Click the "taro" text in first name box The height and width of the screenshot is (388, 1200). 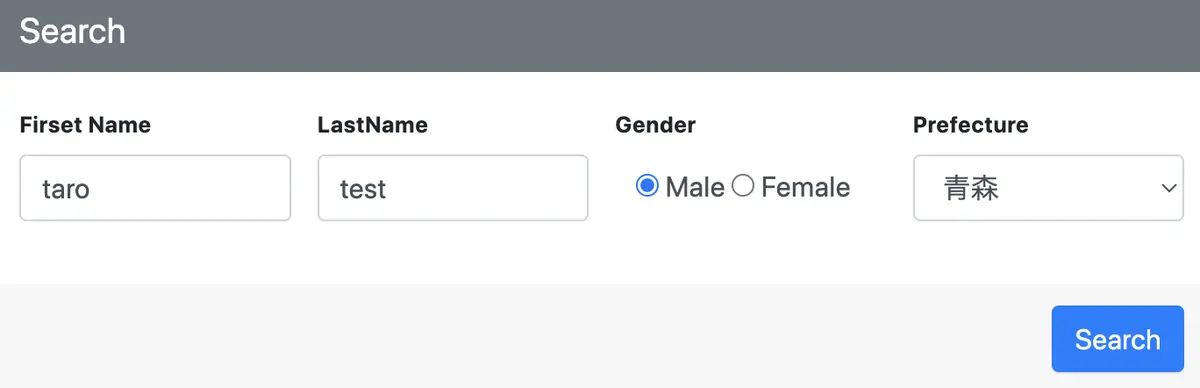pyautogui.click(x=66, y=188)
